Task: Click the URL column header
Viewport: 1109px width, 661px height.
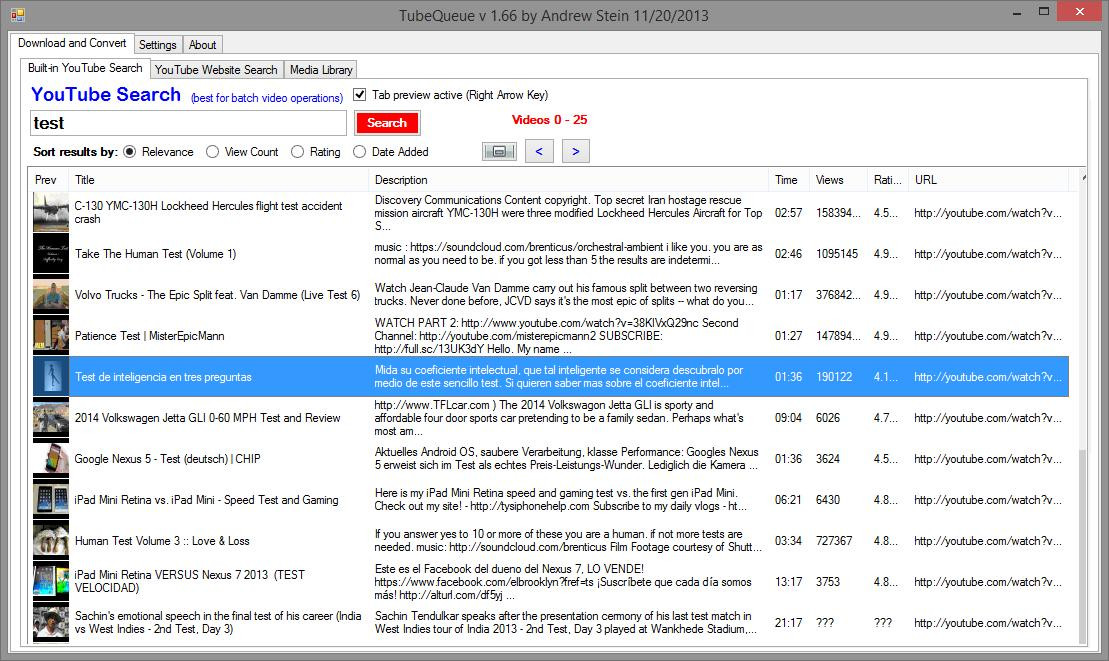Action: click(x=989, y=180)
